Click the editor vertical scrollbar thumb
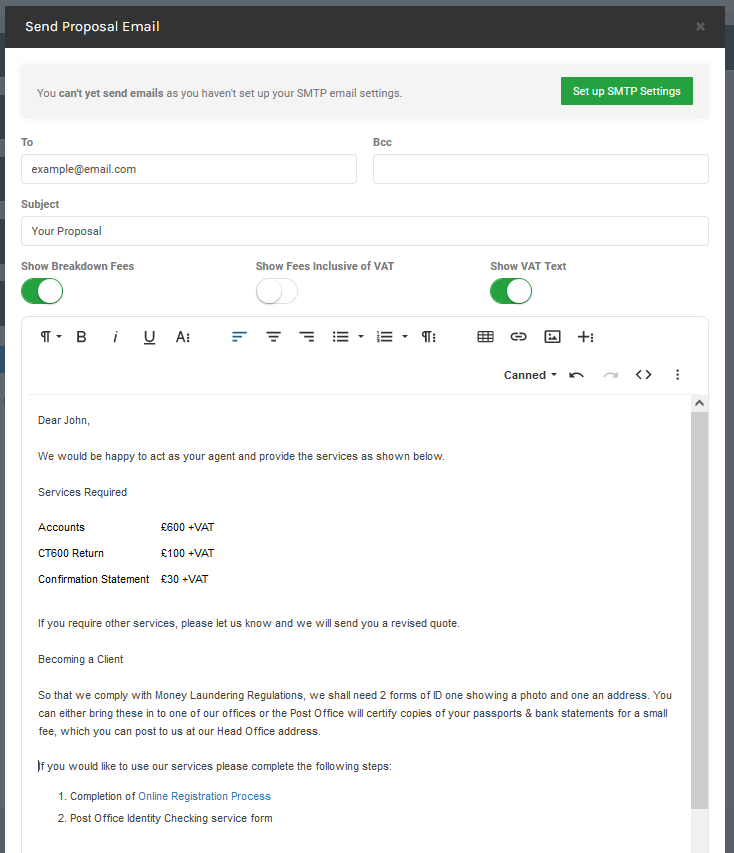 (x=700, y=610)
